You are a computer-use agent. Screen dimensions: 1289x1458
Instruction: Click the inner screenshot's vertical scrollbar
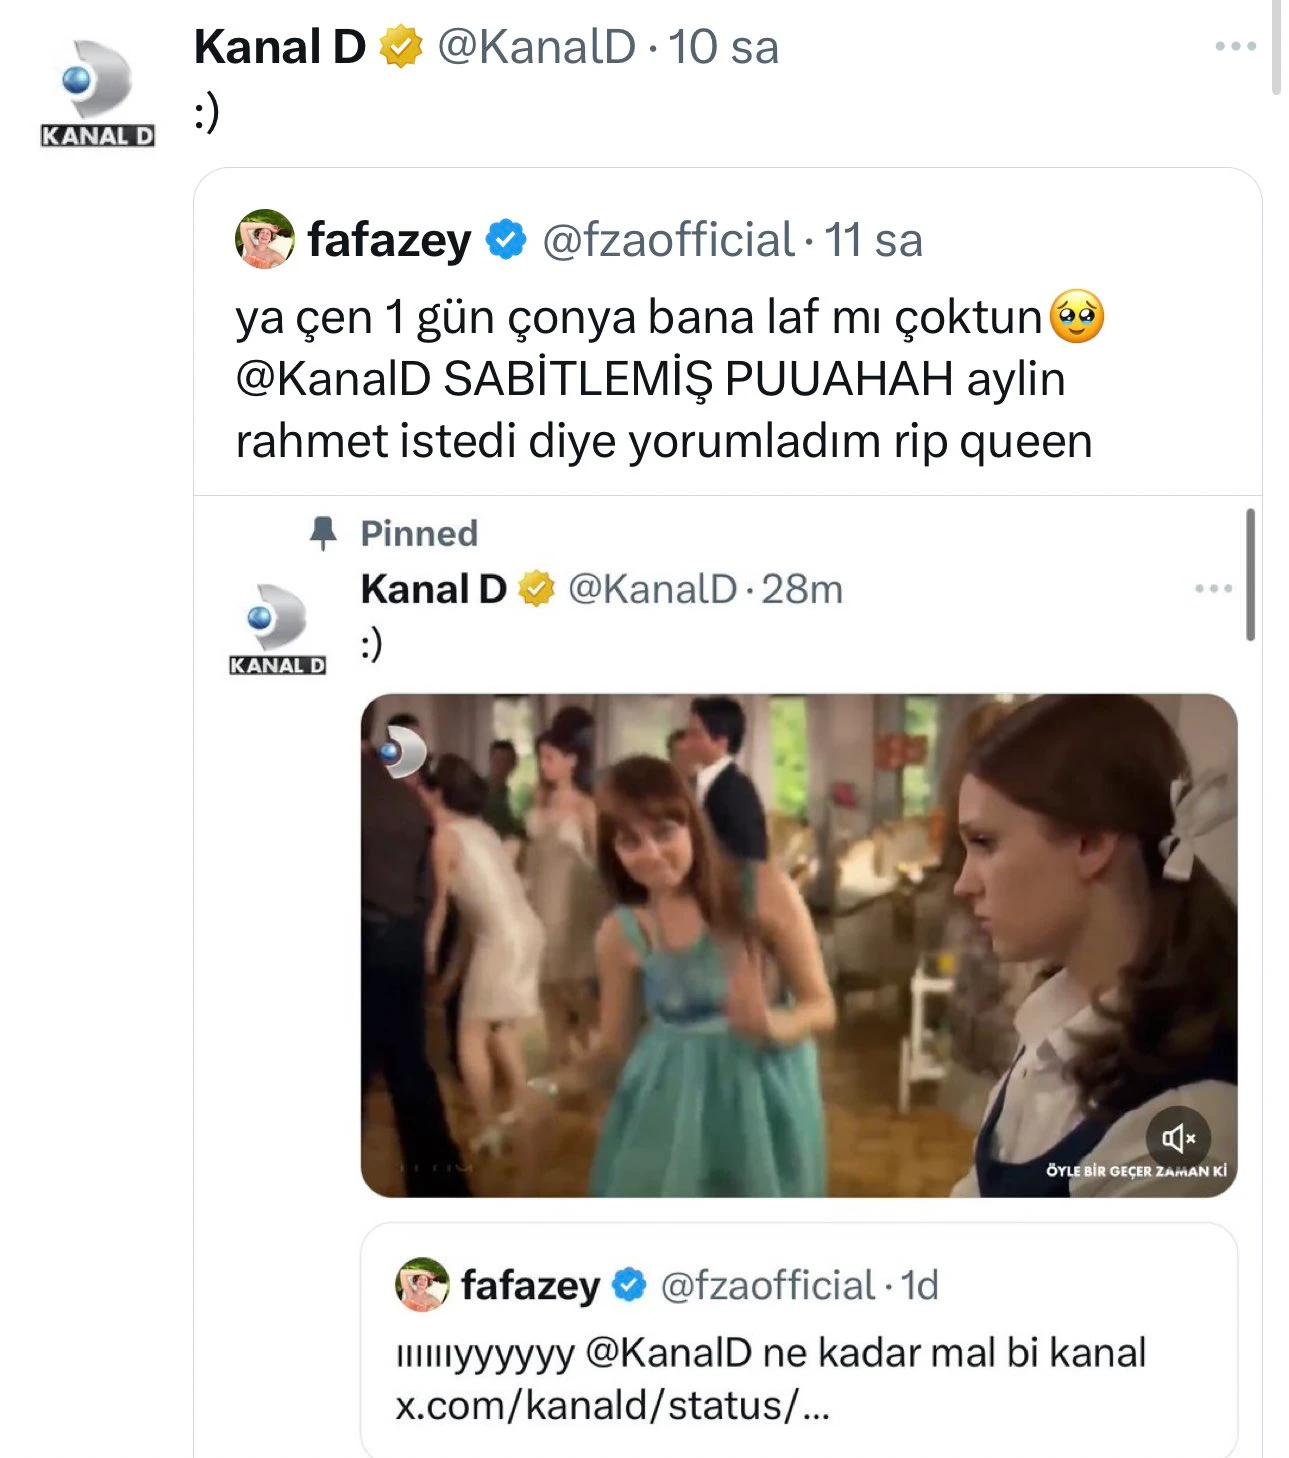(x=1250, y=574)
